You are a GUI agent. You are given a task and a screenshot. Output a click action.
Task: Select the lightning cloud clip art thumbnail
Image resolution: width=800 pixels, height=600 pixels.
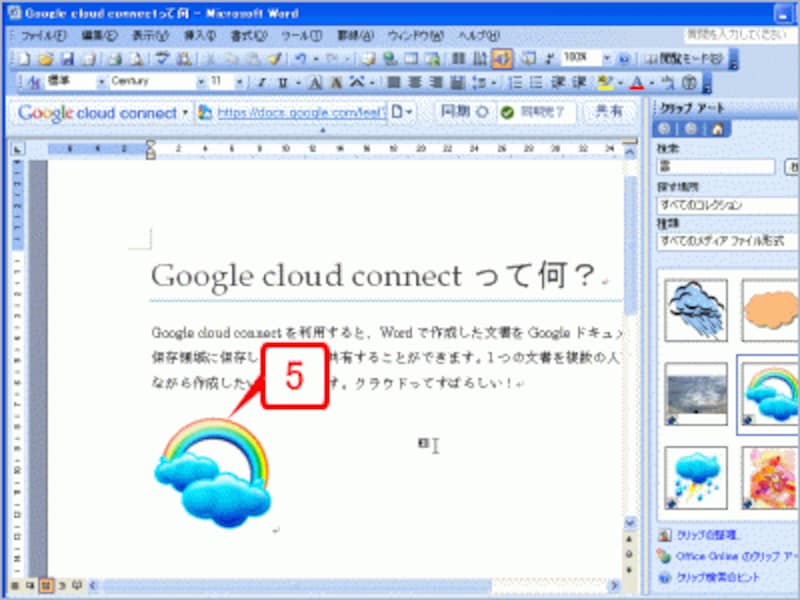[696, 478]
